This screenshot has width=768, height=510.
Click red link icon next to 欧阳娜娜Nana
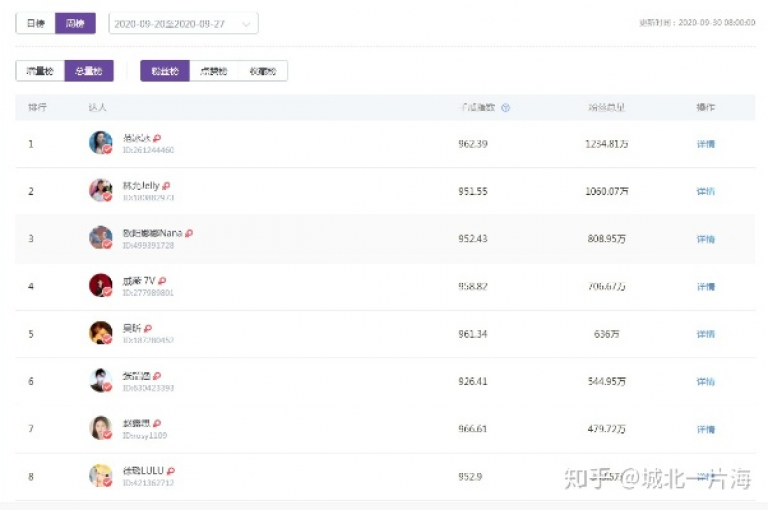[x=189, y=234]
